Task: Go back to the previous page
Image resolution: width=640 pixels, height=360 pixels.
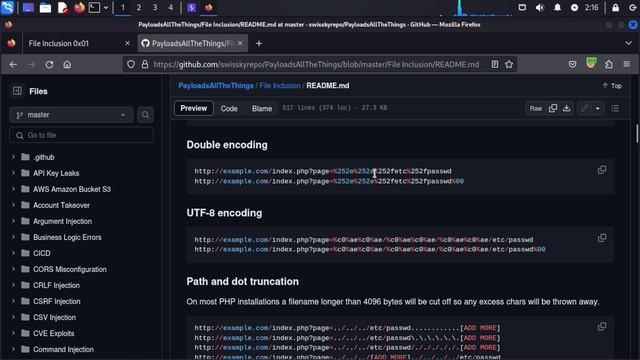Action: (13, 64)
